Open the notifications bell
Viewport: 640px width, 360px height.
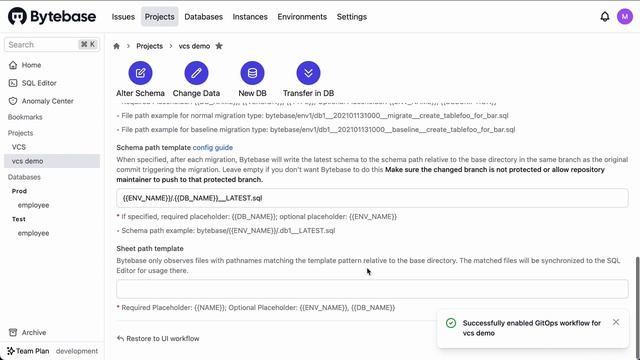coord(604,17)
